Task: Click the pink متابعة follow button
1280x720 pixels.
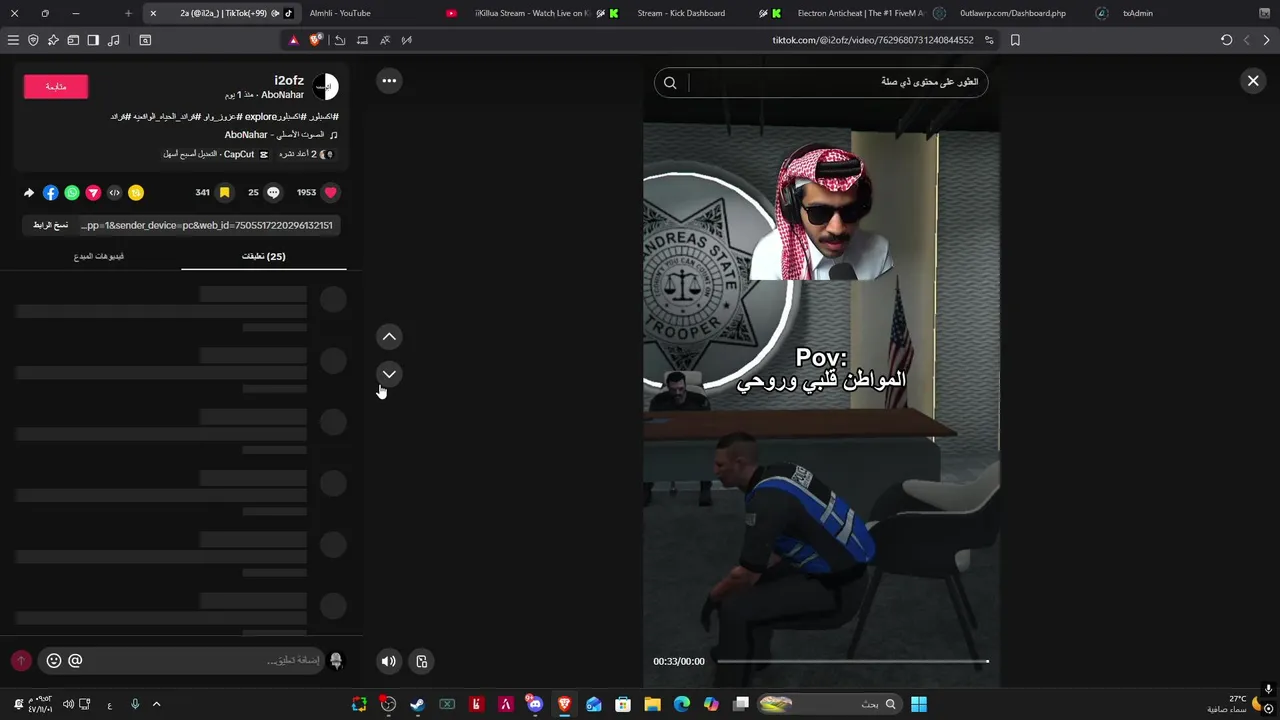Action: 56,87
